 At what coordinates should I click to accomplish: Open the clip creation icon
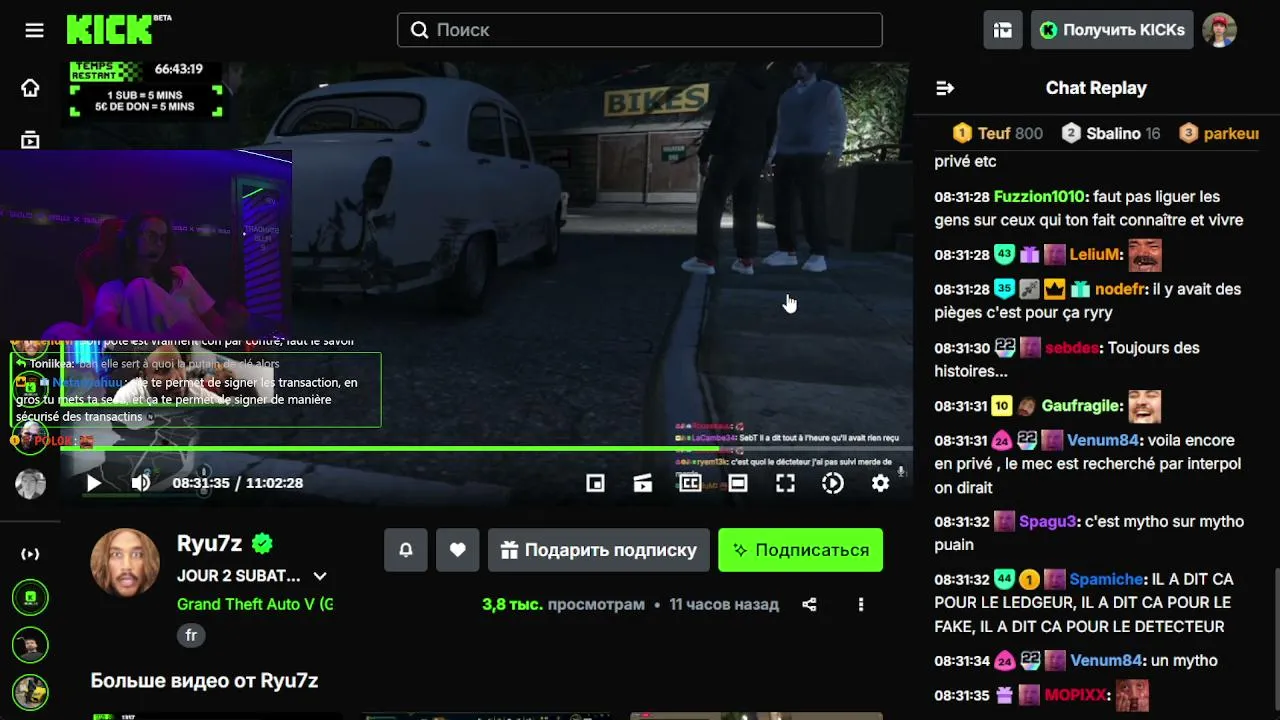point(643,483)
